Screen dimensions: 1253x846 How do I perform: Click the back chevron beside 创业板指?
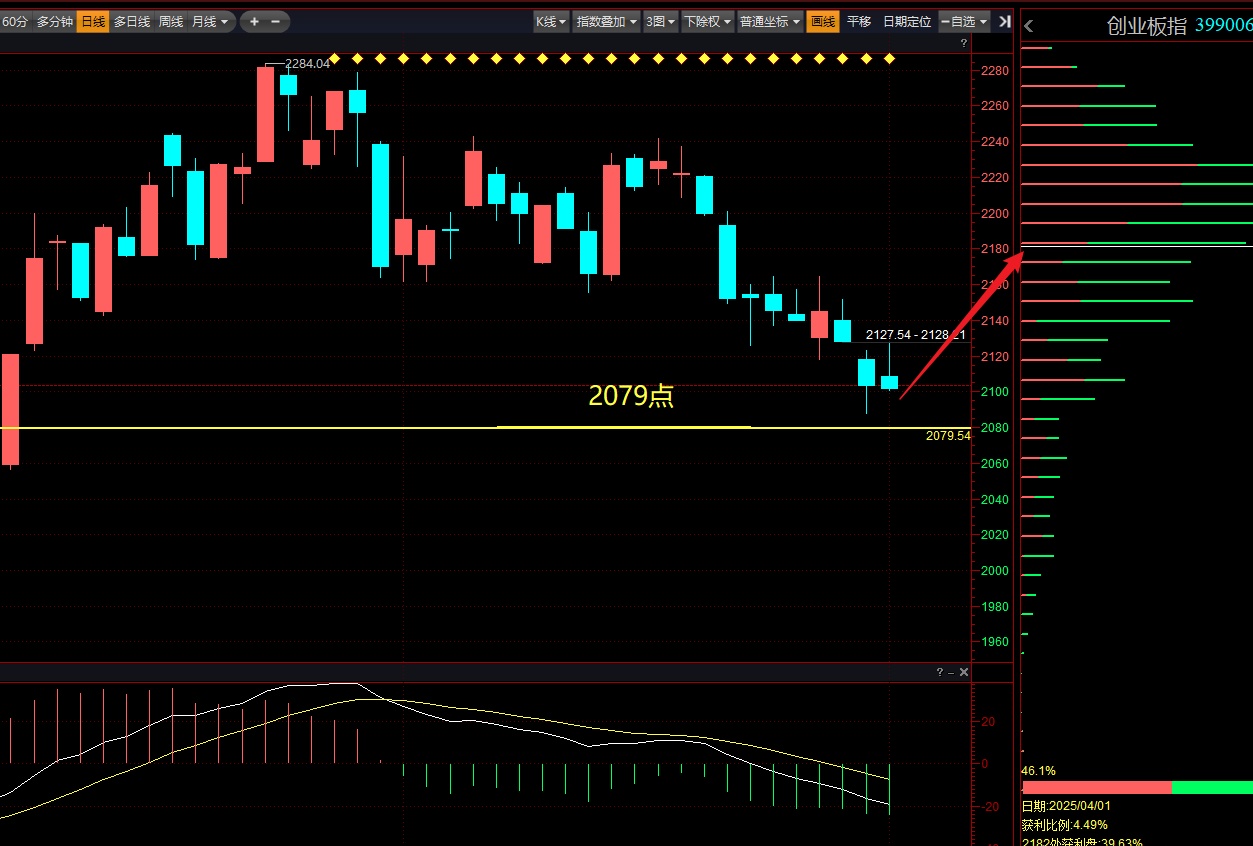click(1029, 27)
